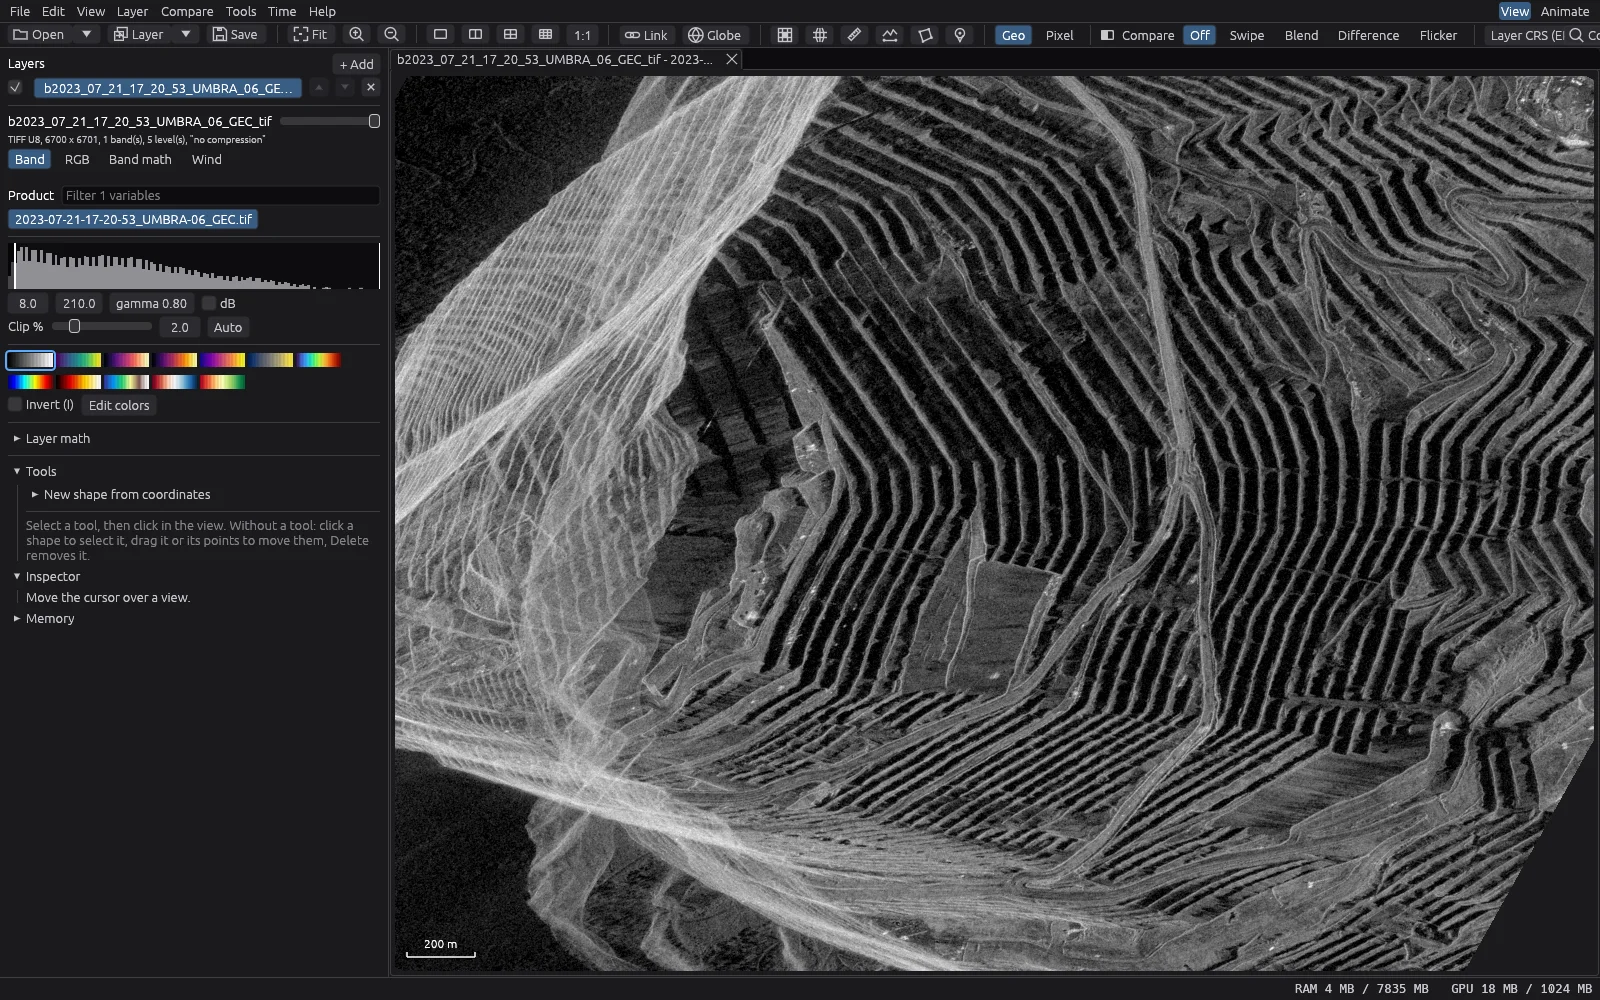Open the dropdown arrow beside Layer
This screenshot has height=1000, width=1600.
tap(186, 34)
